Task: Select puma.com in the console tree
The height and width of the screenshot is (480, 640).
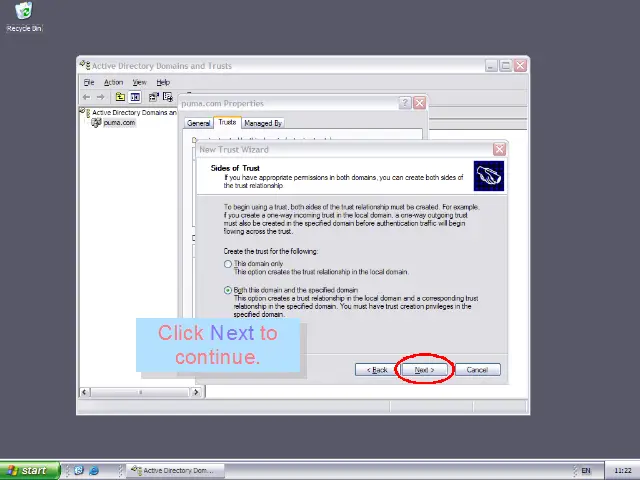Action: (119, 122)
